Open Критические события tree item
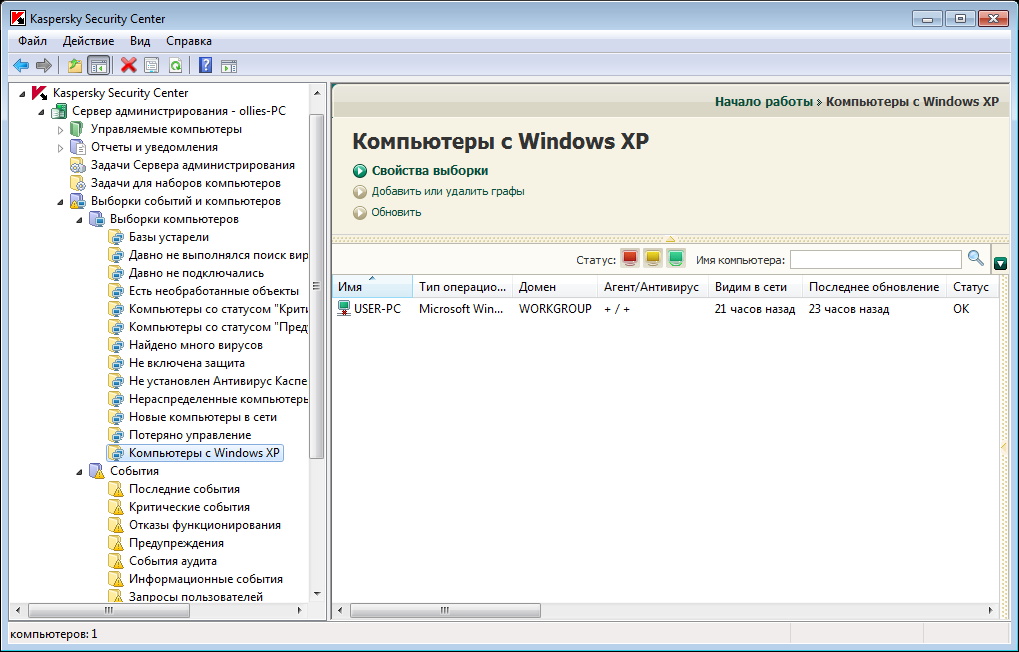This screenshot has width=1019, height=652. click(x=189, y=507)
